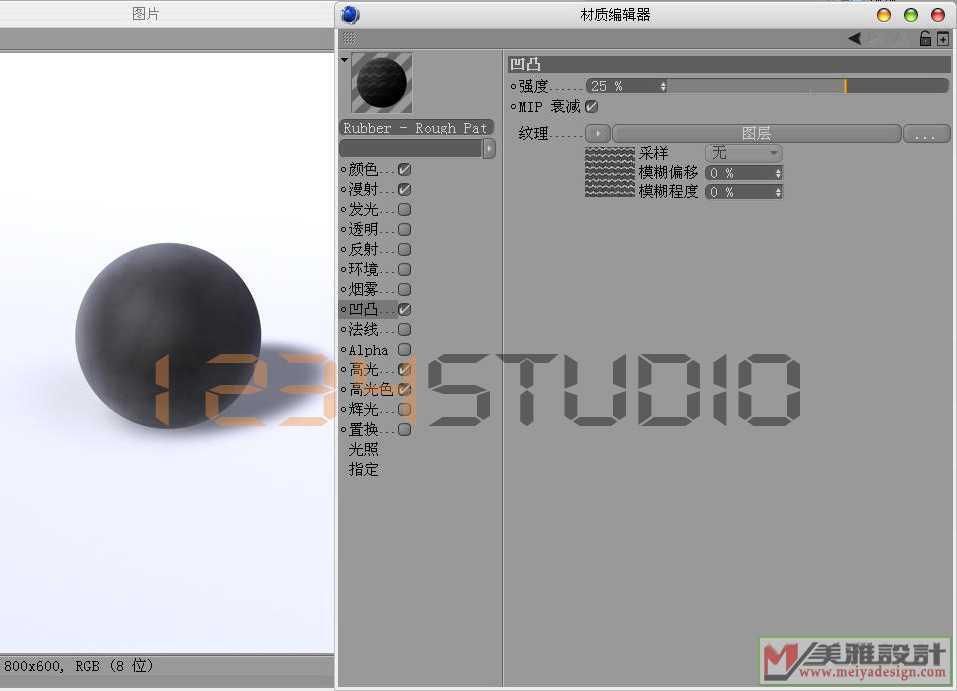The height and width of the screenshot is (691, 957).
Task: Disable the 凹凸 channel checkbox
Action: pos(404,309)
